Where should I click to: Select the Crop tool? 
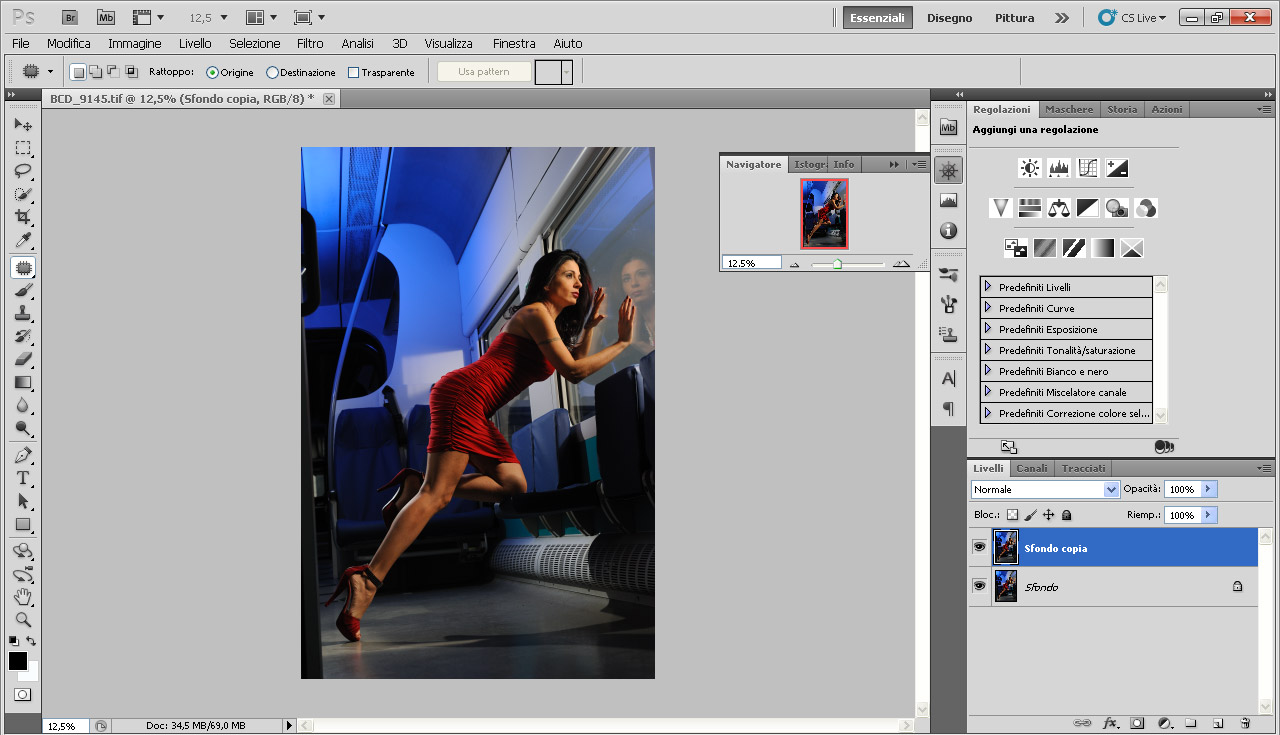(x=23, y=216)
